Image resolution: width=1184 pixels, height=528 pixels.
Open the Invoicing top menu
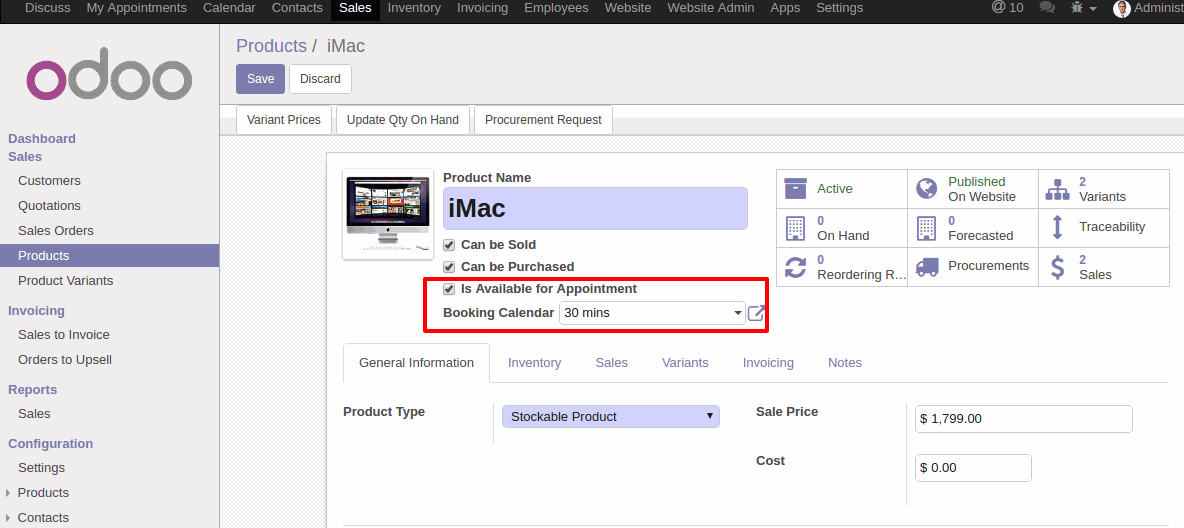(483, 8)
